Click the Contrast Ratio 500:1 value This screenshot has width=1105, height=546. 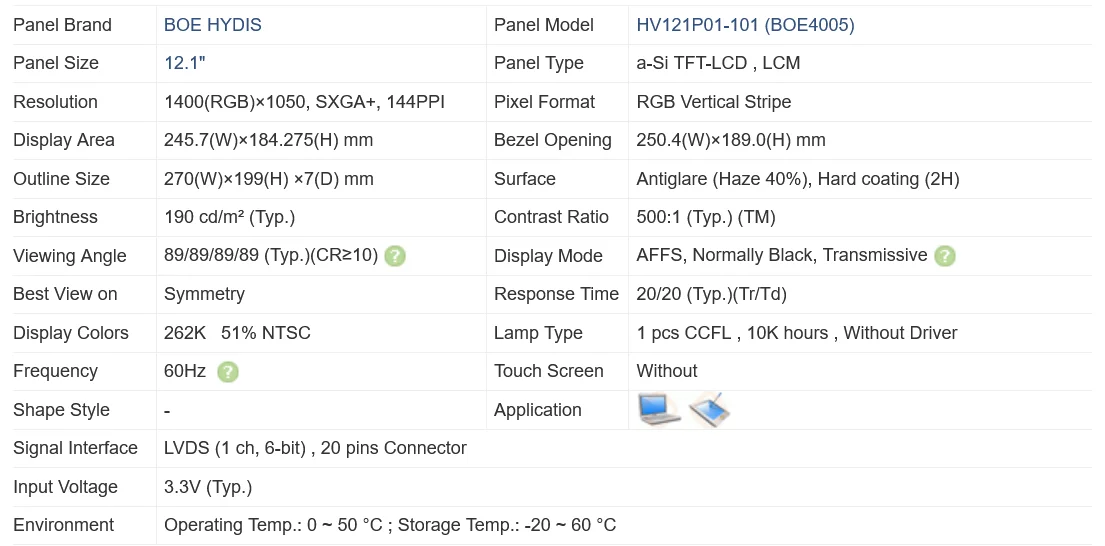(x=705, y=217)
